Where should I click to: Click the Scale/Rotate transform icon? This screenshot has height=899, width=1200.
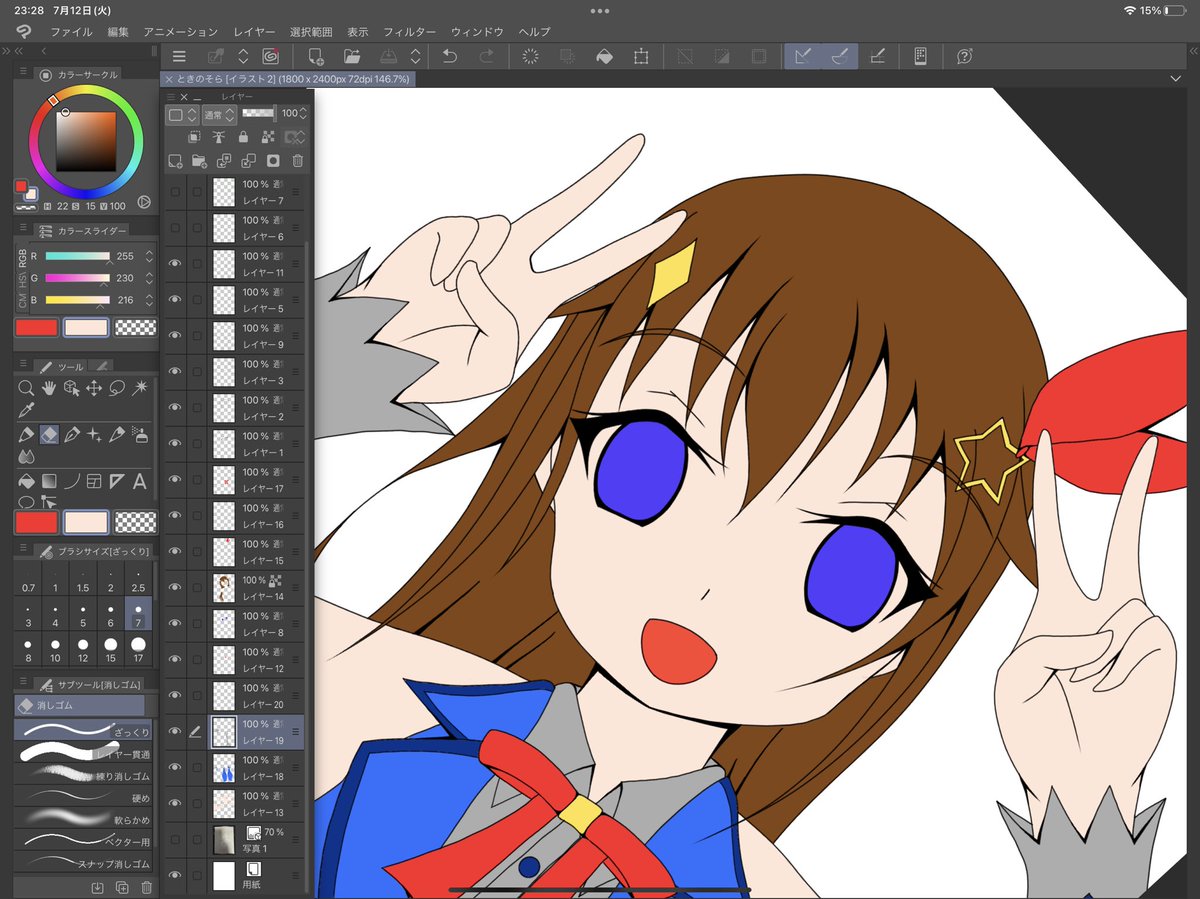coord(641,57)
